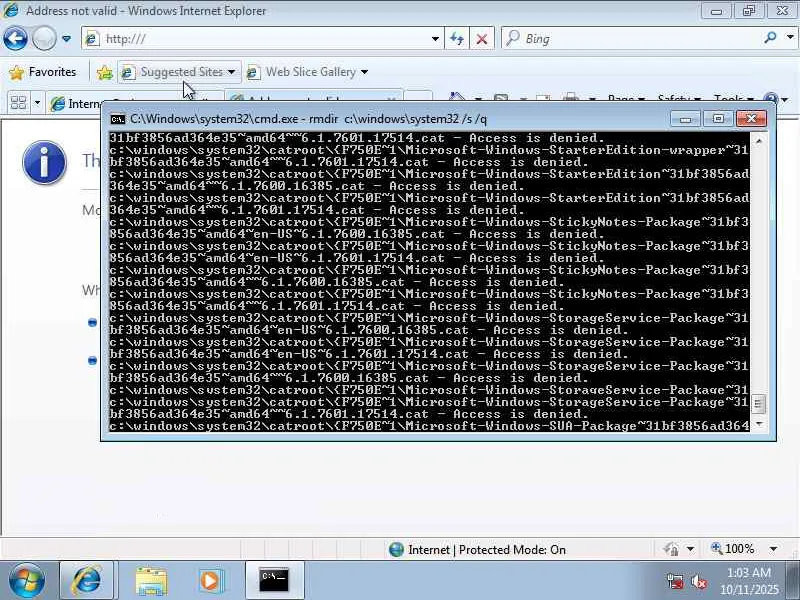This screenshot has height=600, width=800.
Task: Click the status bar privacy report icon
Action: pos(671,549)
